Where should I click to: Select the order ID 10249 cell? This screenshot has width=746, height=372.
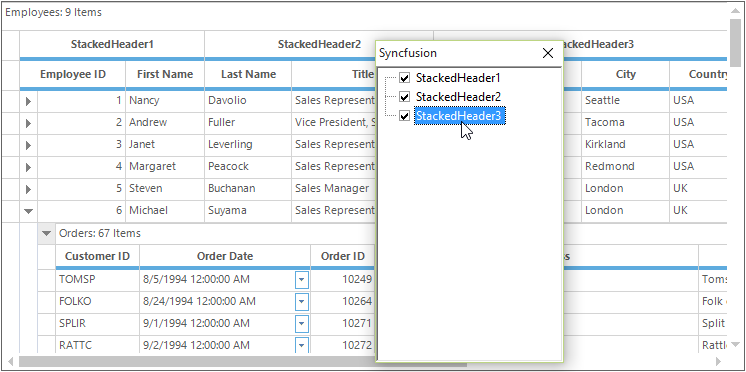click(343, 280)
